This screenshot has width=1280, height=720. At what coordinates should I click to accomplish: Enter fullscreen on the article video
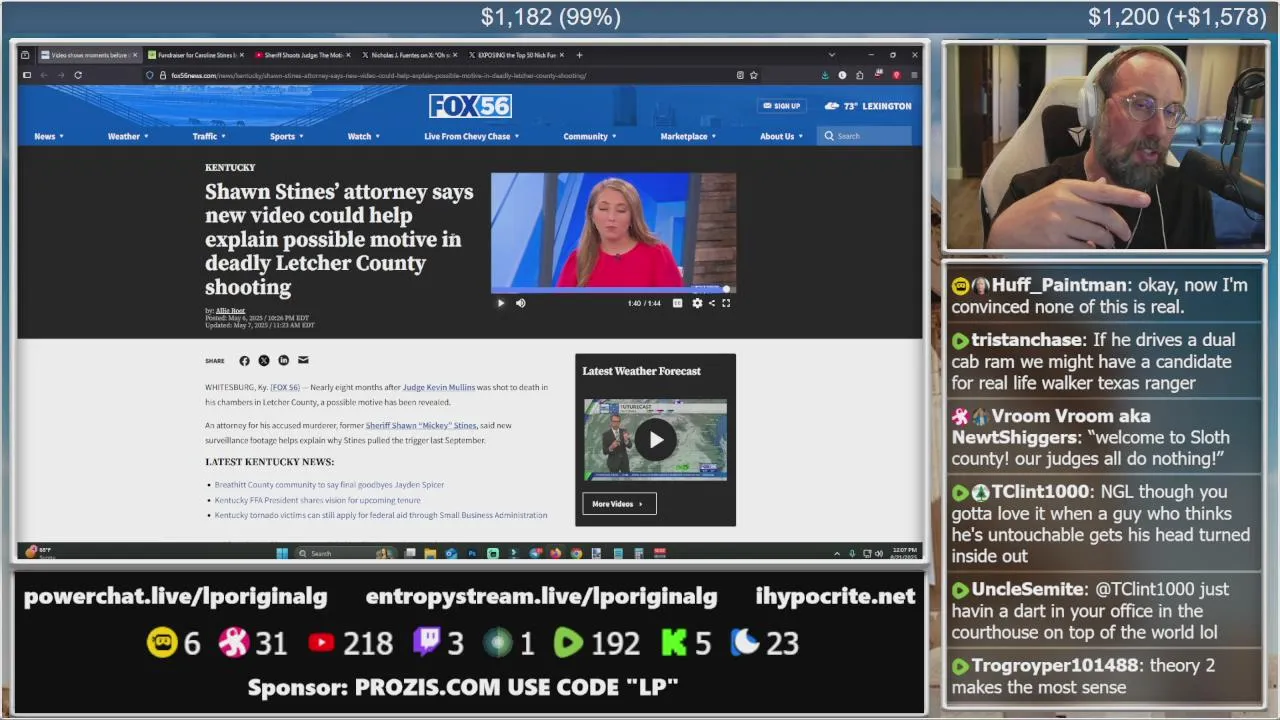click(x=726, y=303)
